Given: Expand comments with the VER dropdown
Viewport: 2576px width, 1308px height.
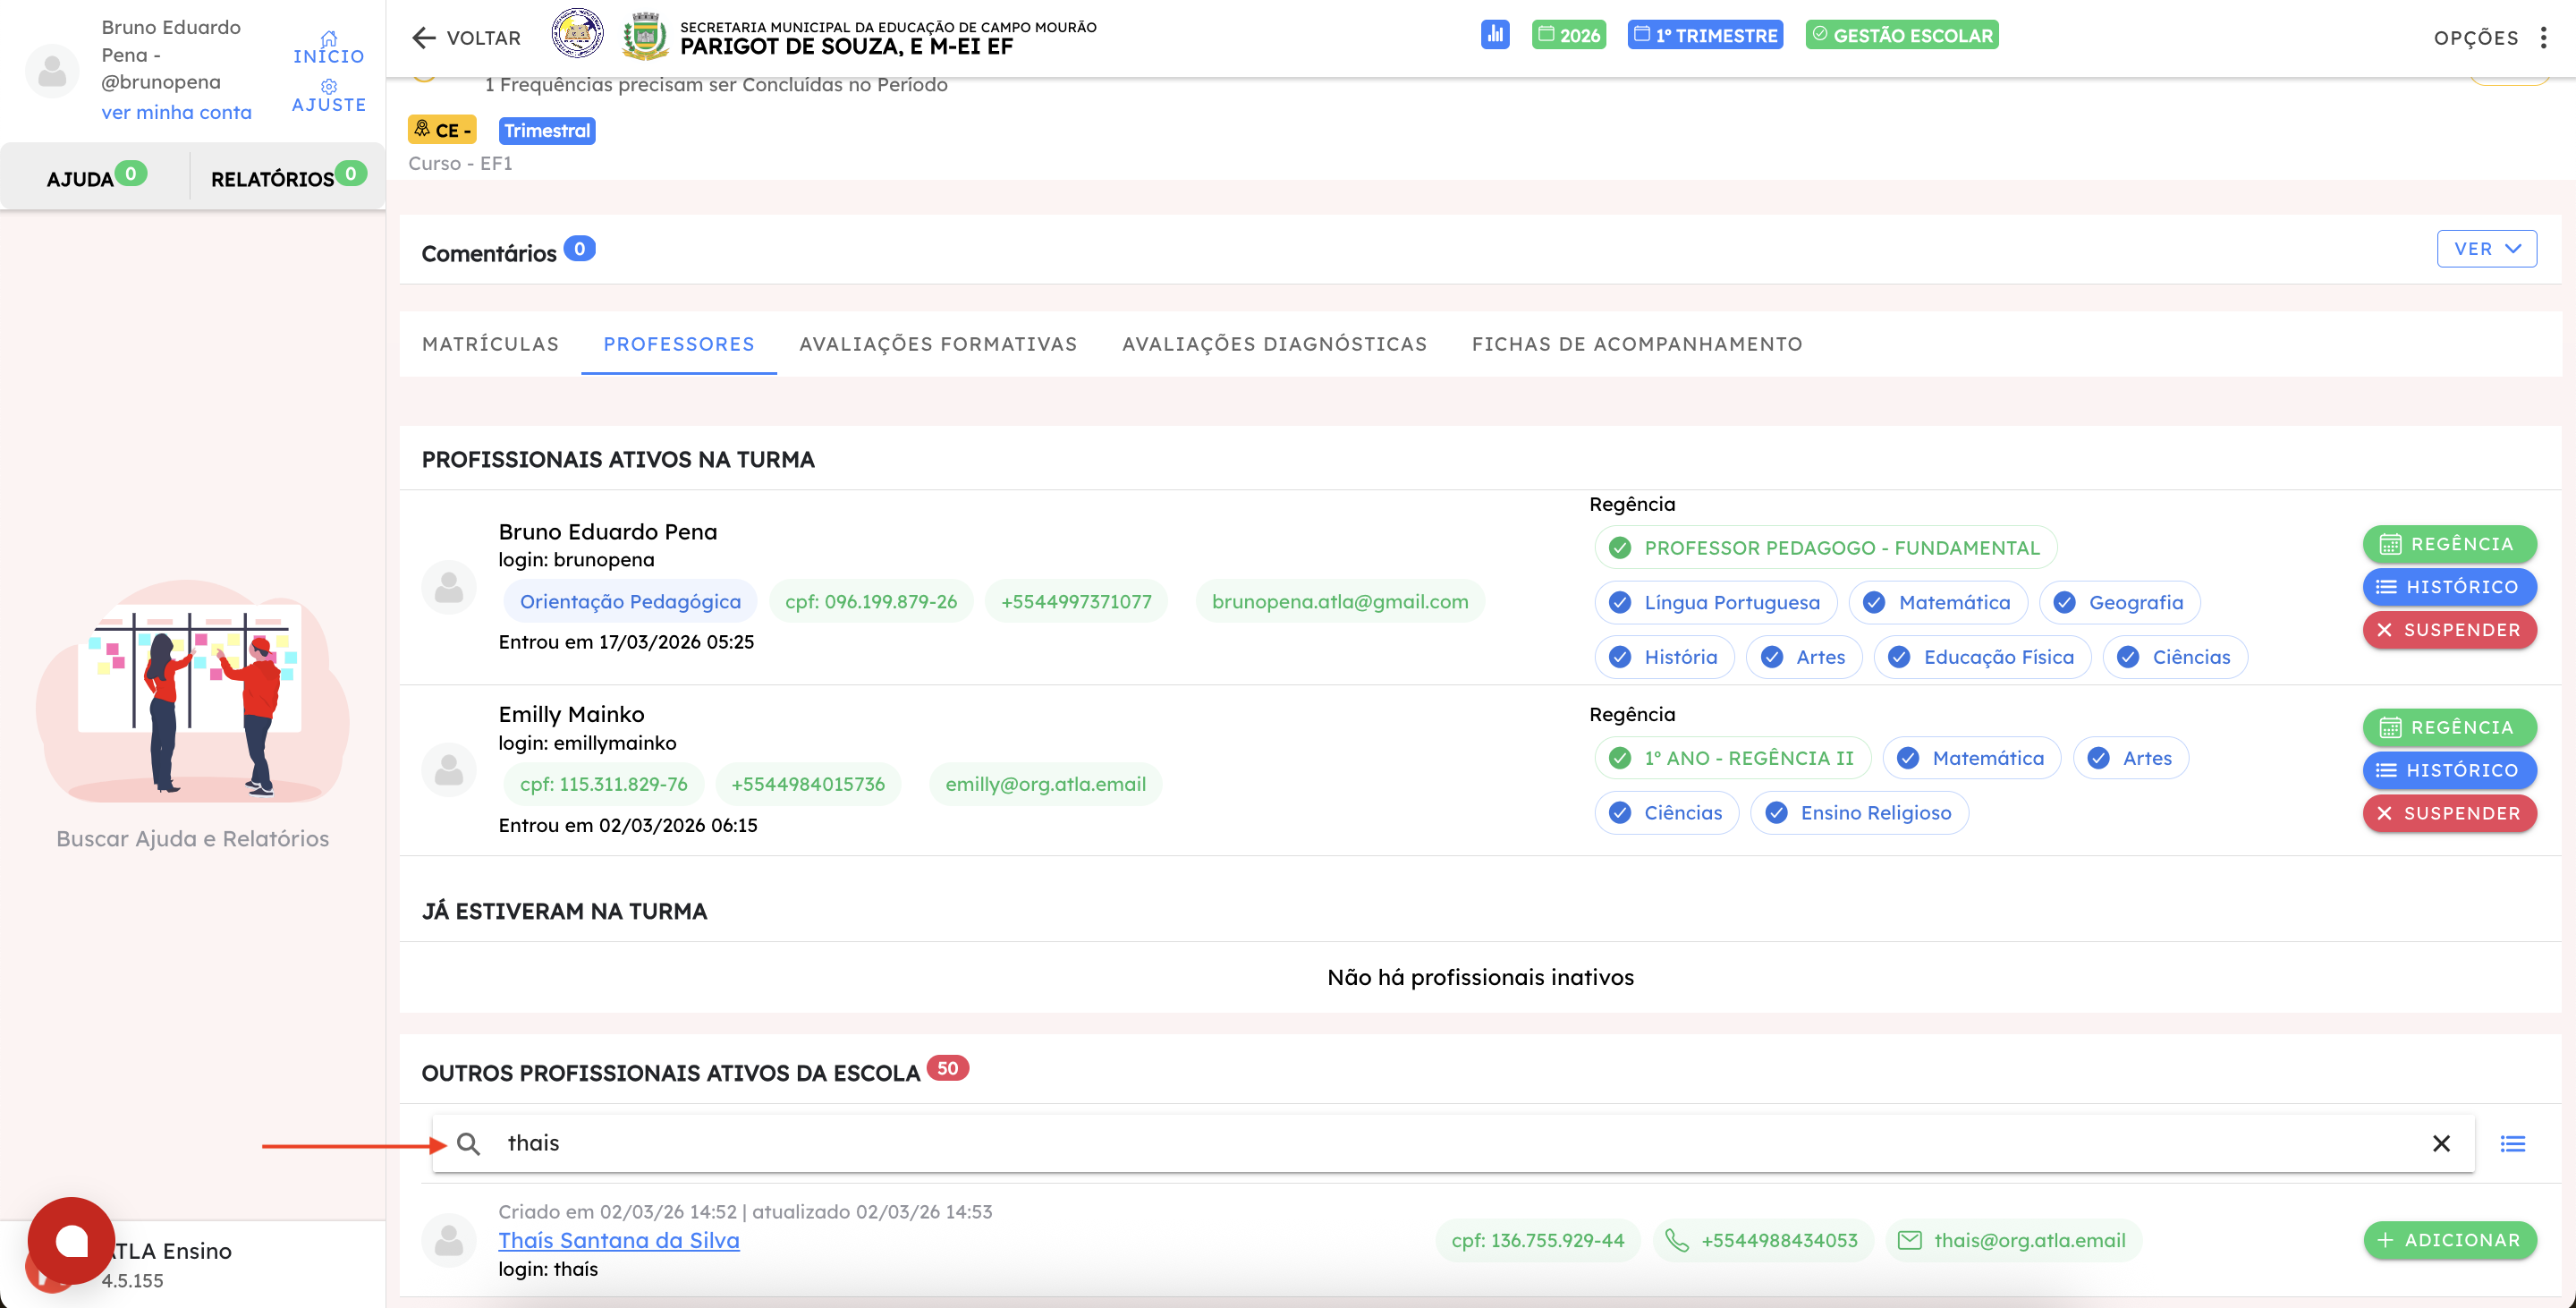Looking at the screenshot, I should click(2486, 249).
